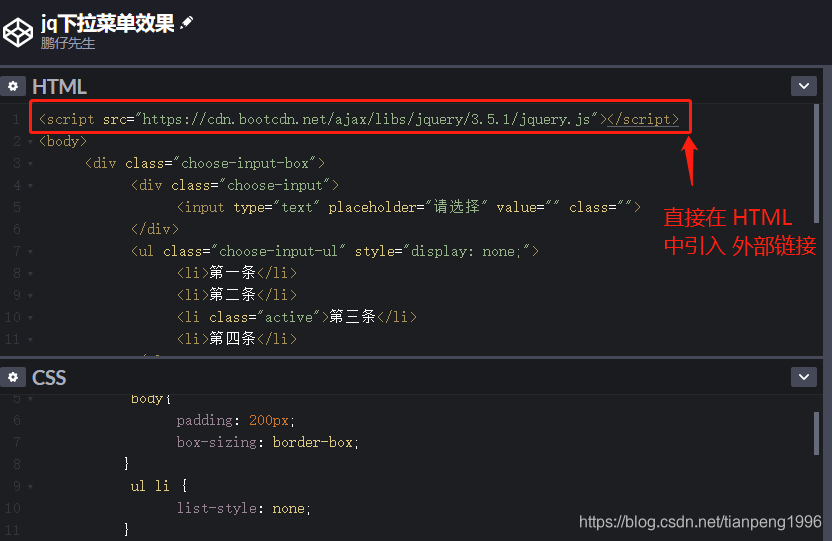832x541 pixels.
Task: Click the CodePen logo icon
Action: tap(18, 32)
